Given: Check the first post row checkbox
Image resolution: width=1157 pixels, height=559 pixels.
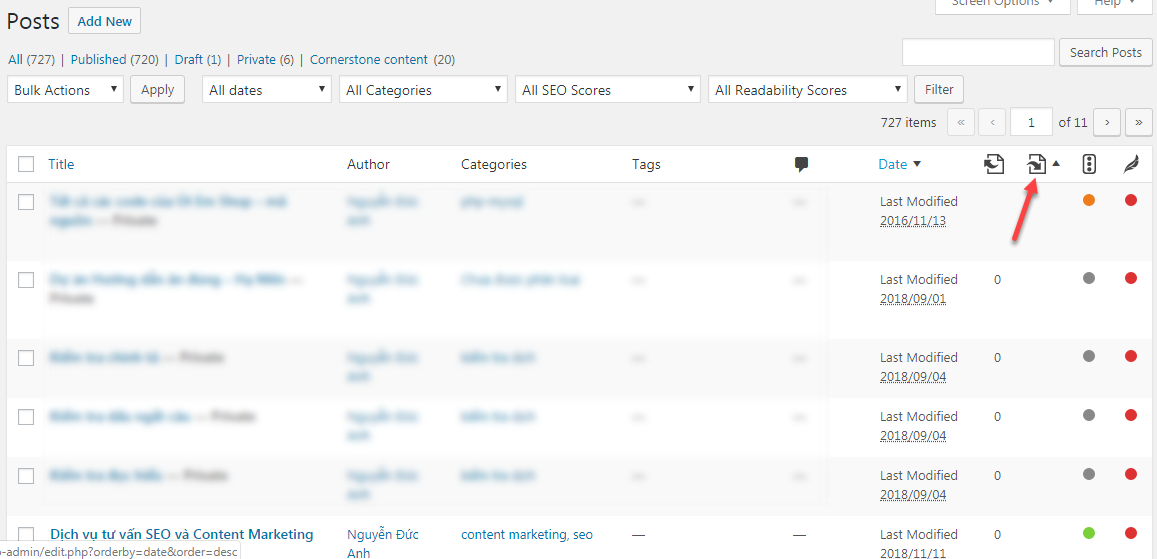Looking at the screenshot, I should (x=26, y=202).
